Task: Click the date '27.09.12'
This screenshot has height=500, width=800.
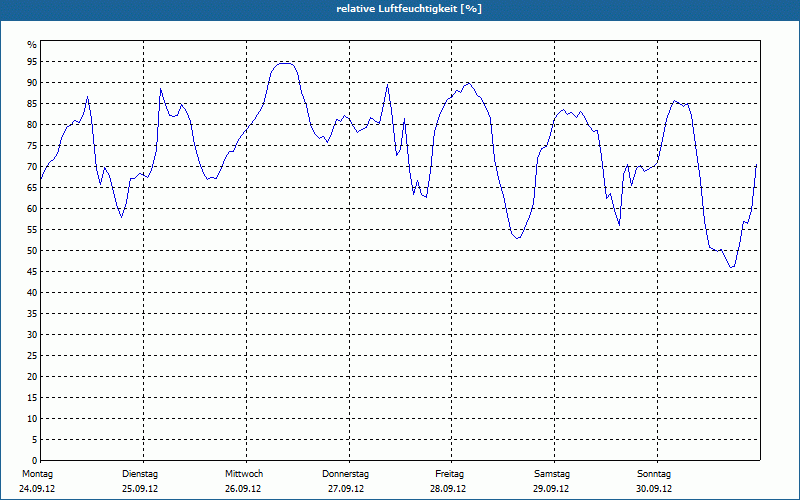Action: click(x=346, y=489)
